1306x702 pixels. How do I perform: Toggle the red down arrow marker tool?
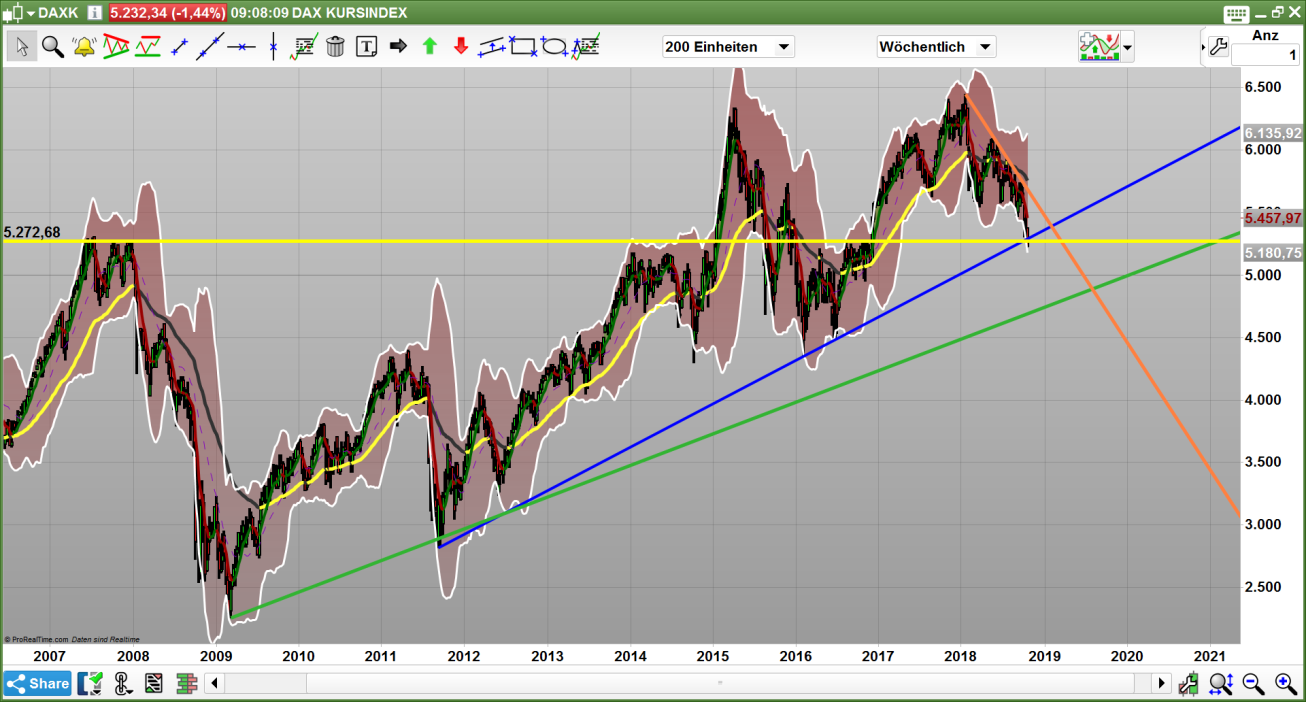pyautogui.click(x=460, y=46)
